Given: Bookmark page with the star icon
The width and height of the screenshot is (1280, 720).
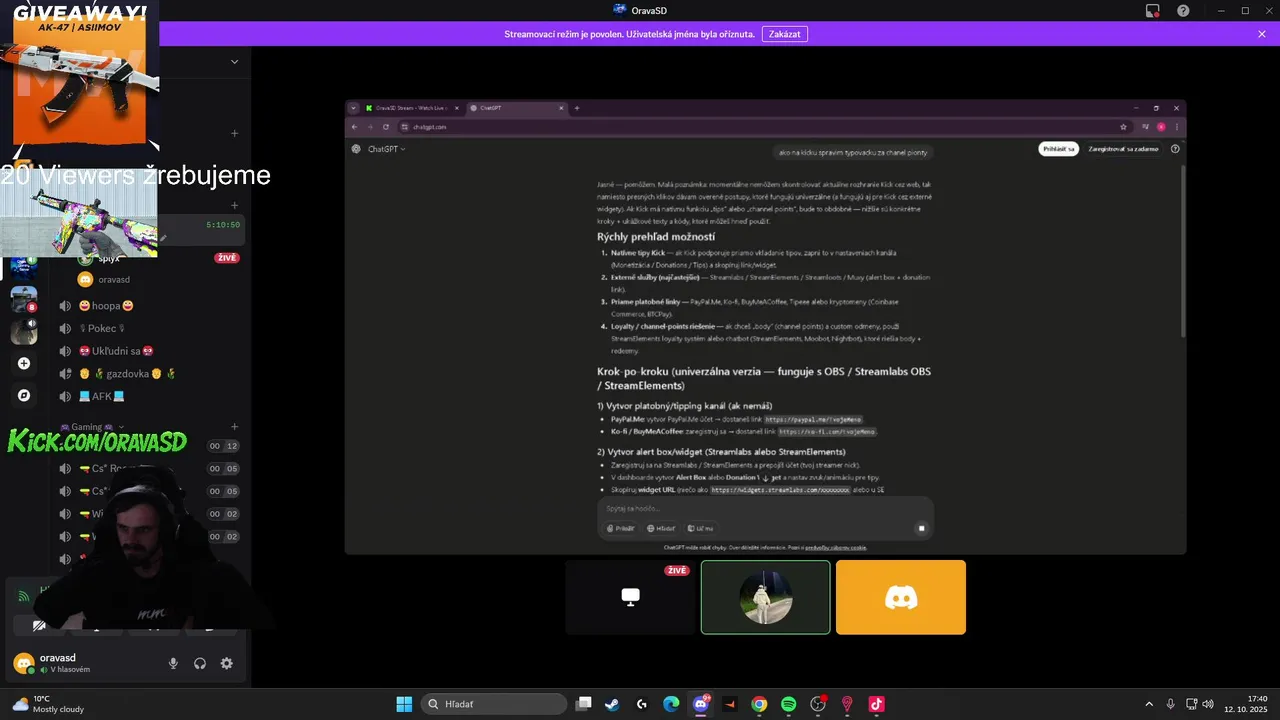Looking at the screenshot, I should [x=1124, y=127].
